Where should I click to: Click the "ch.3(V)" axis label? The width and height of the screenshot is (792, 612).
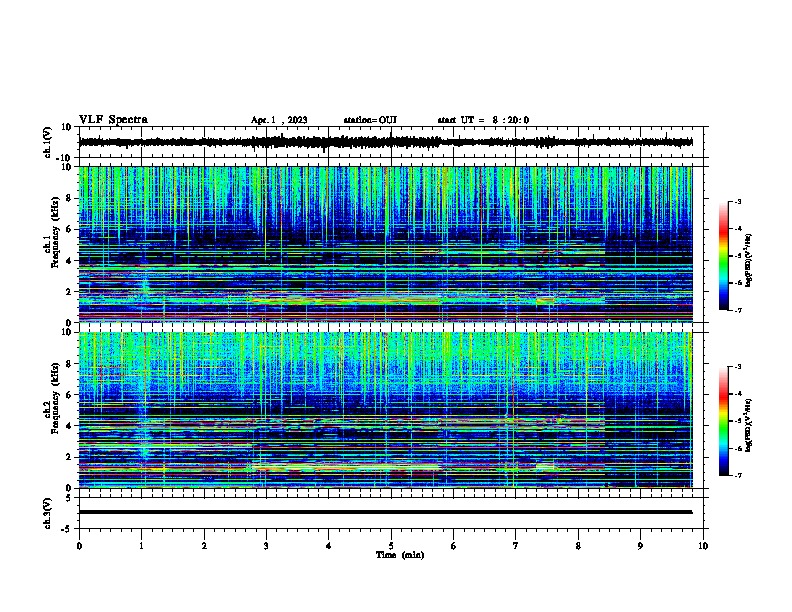(48, 513)
